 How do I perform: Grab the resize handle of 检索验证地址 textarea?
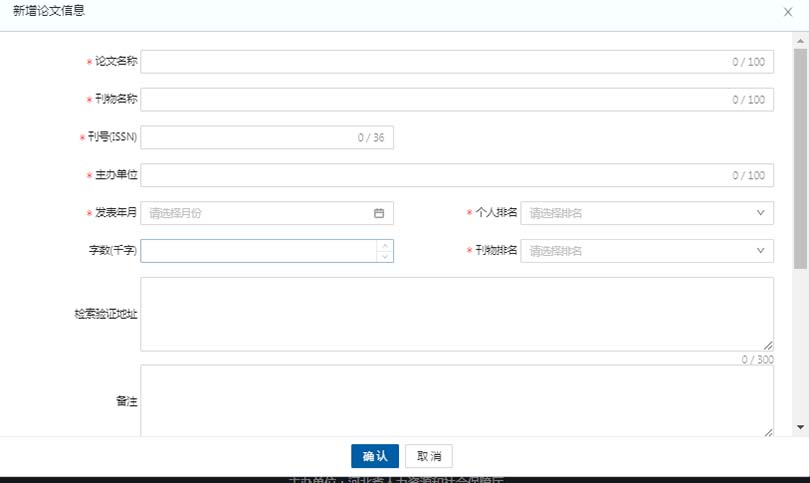coord(768,345)
